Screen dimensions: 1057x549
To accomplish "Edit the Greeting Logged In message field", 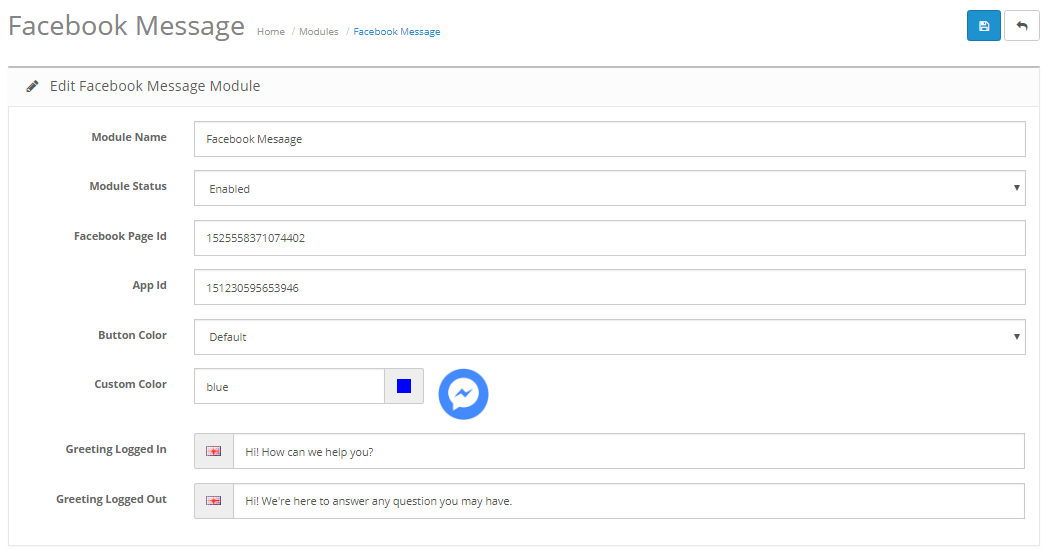I will pyautogui.click(x=628, y=451).
